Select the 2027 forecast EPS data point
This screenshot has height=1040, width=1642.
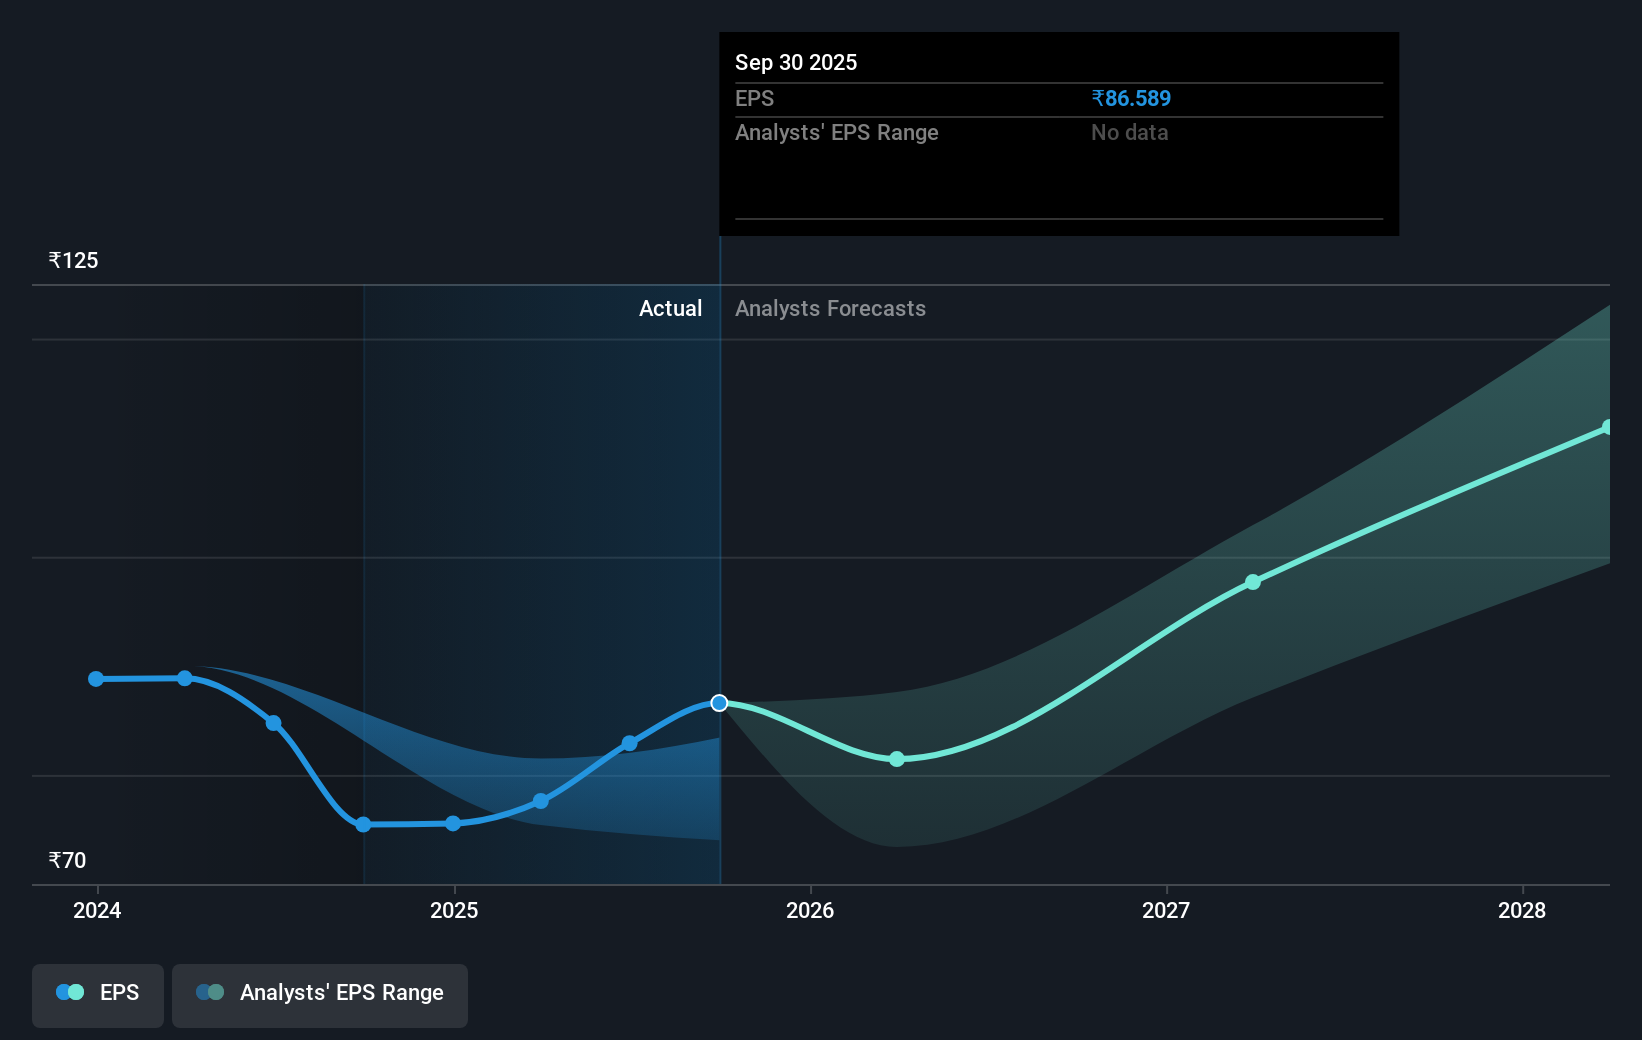[x=1253, y=582]
